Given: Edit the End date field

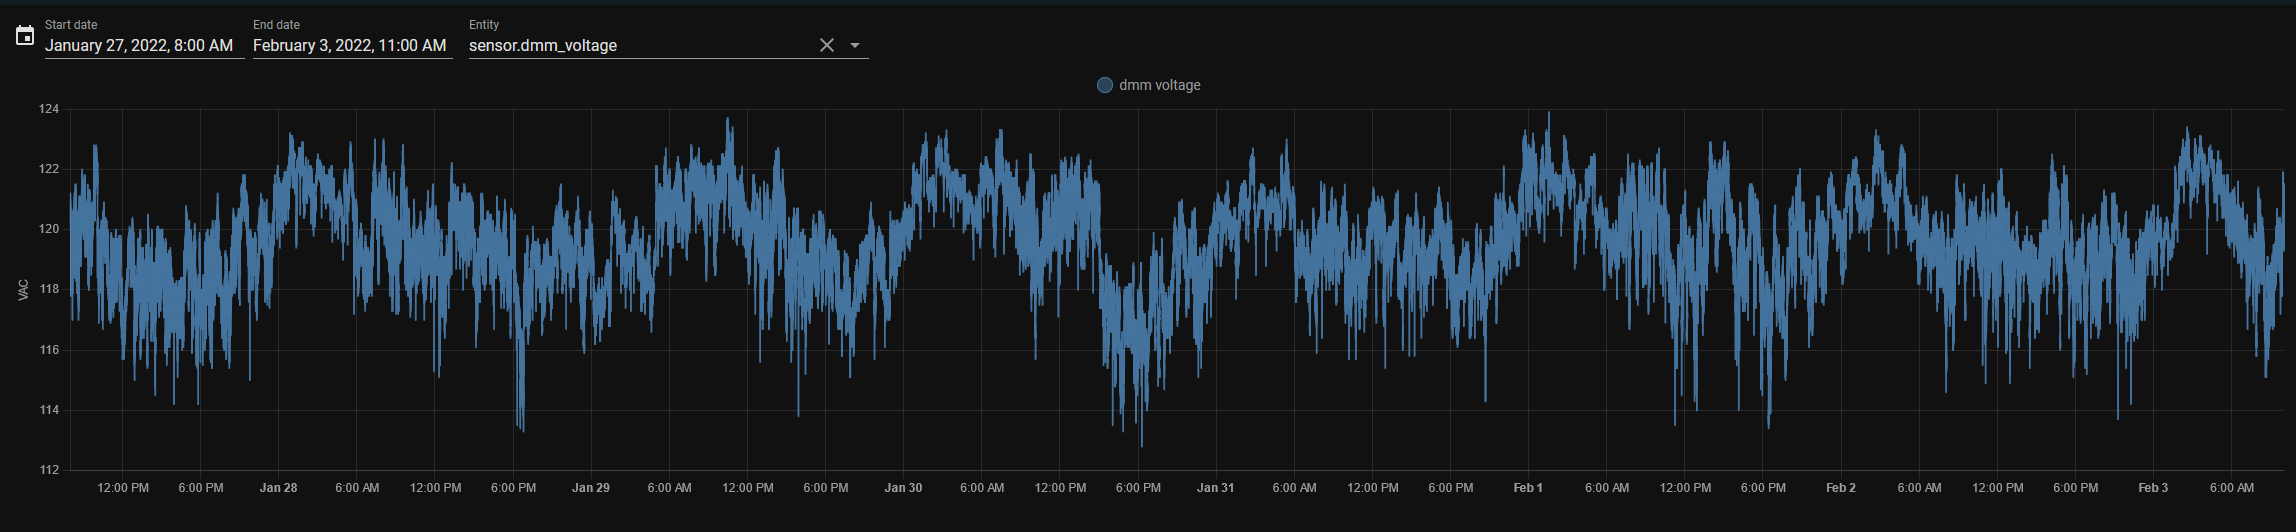Looking at the screenshot, I should click(x=350, y=45).
